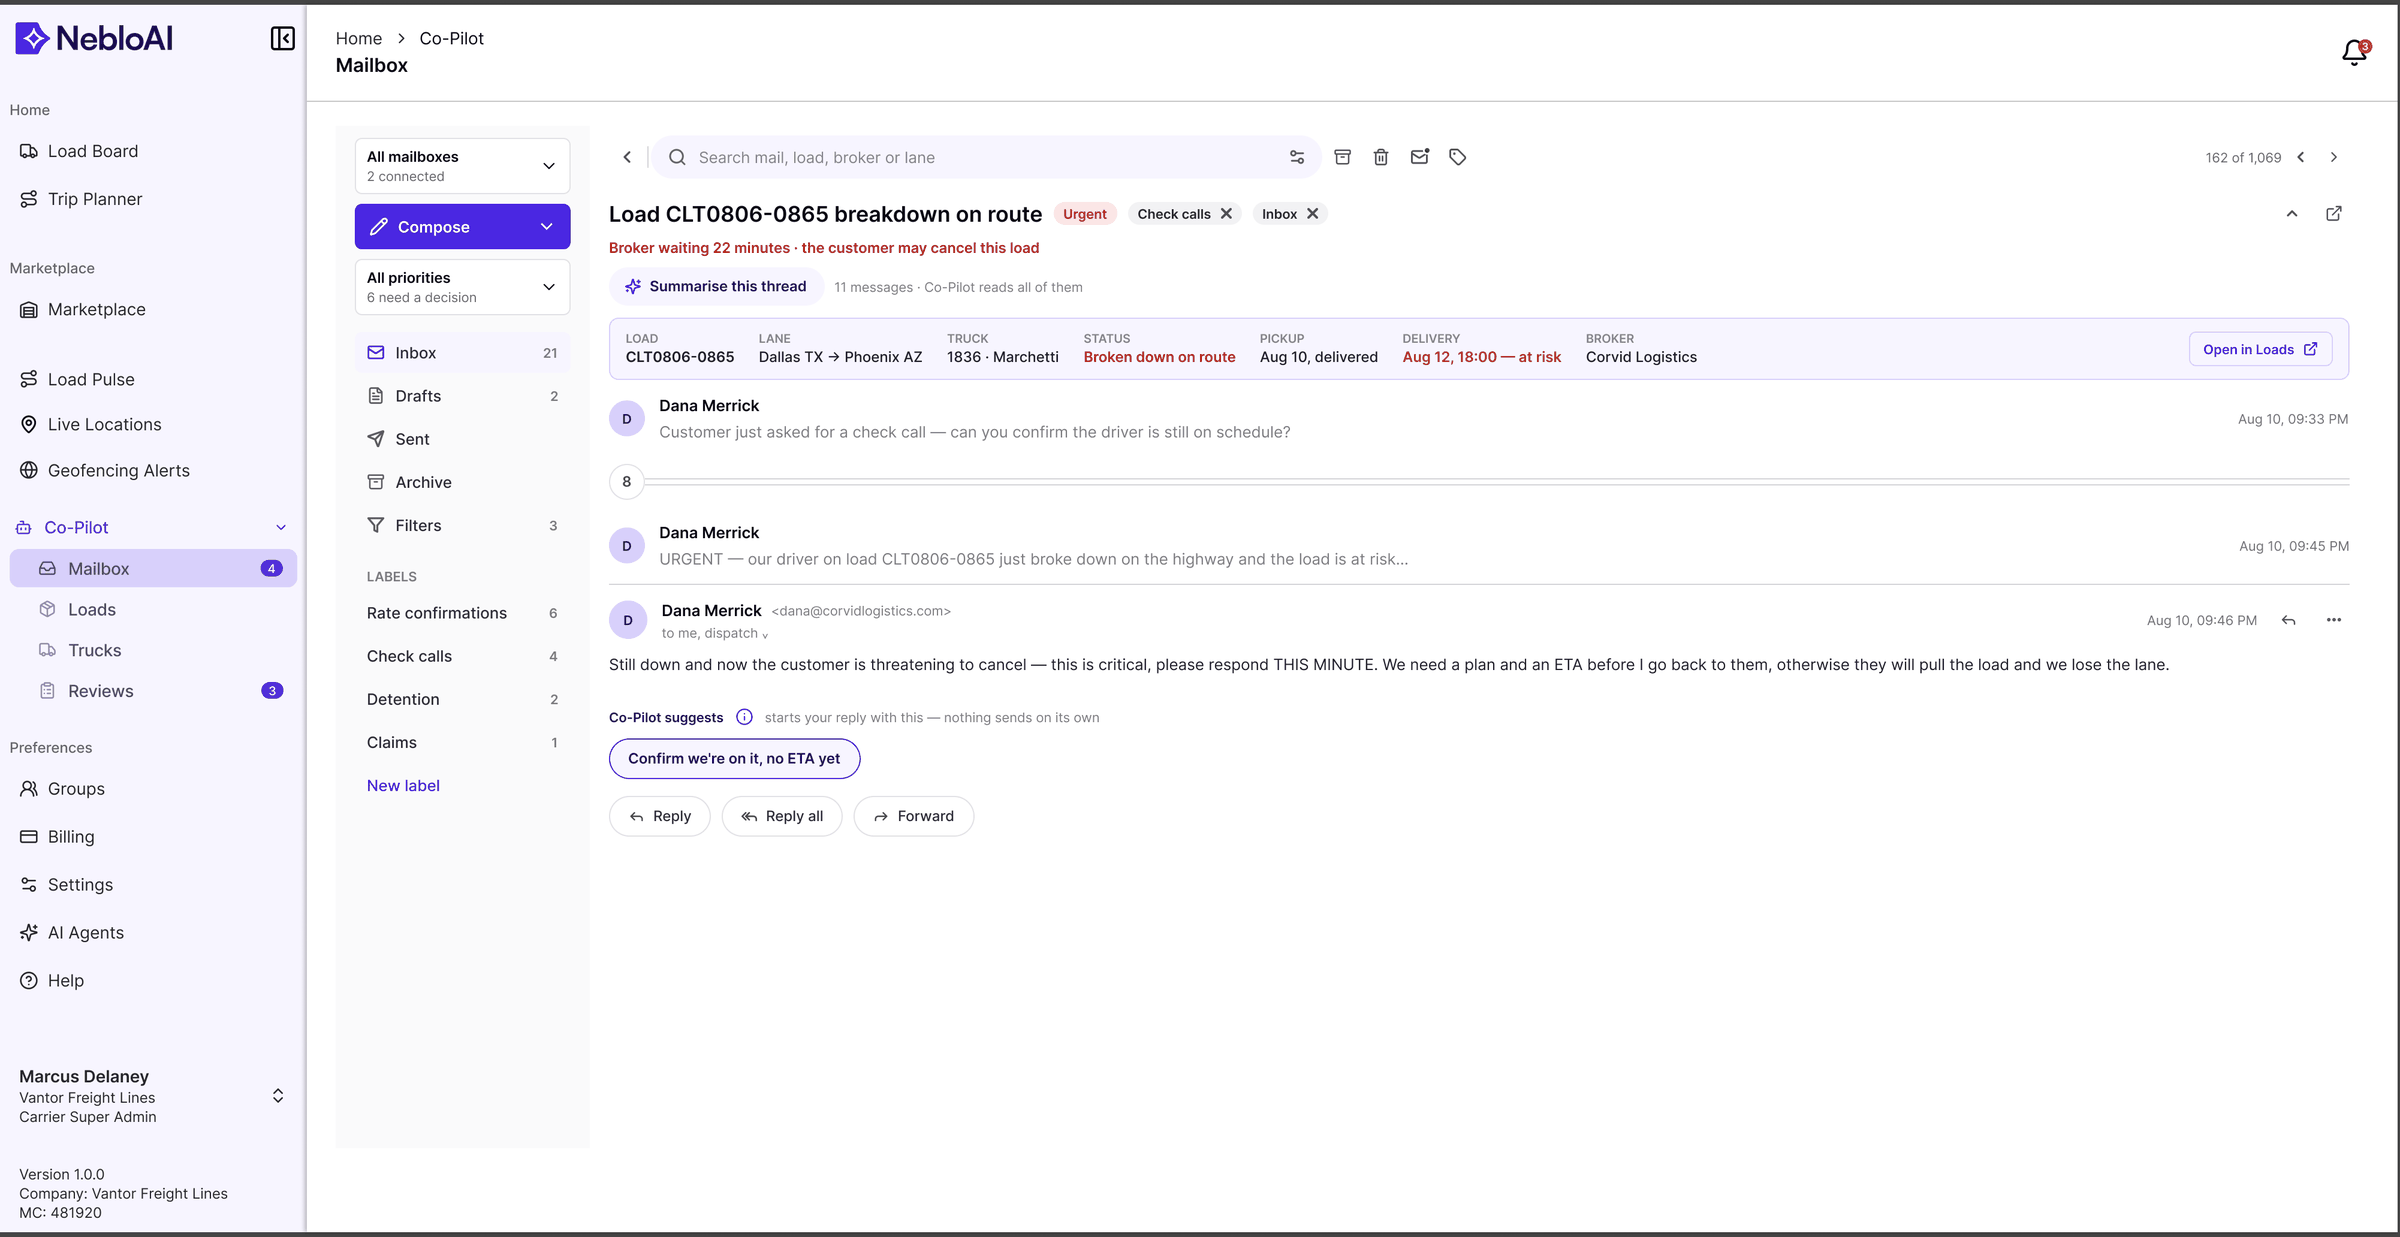Click Summarise this thread

[716, 286]
